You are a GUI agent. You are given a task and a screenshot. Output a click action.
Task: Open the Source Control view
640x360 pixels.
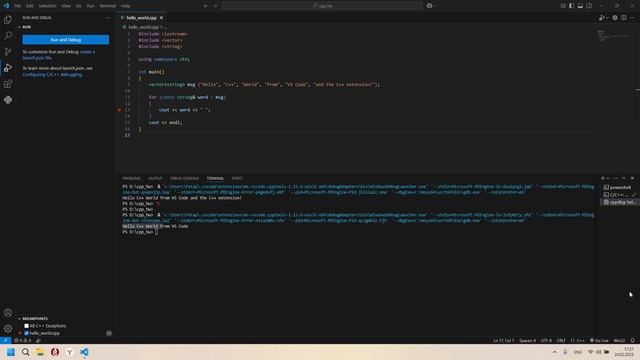8,51
